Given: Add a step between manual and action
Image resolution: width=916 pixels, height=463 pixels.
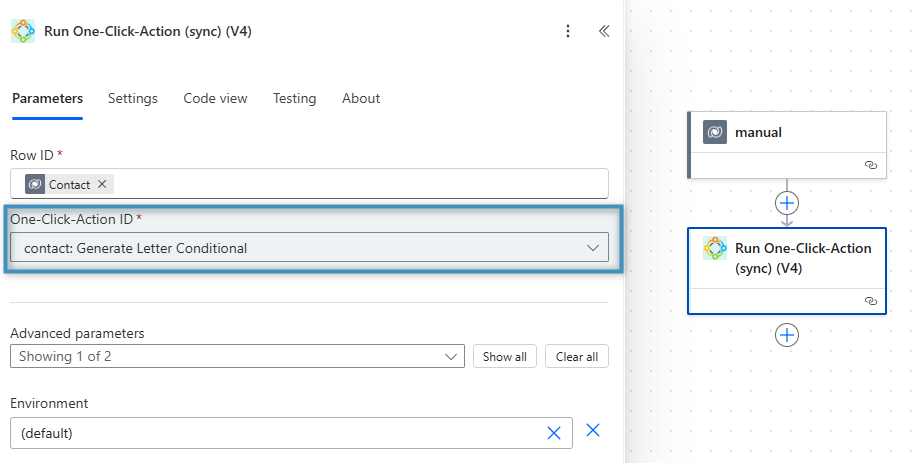Looking at the screenshot, I should [x=787, y=202].
